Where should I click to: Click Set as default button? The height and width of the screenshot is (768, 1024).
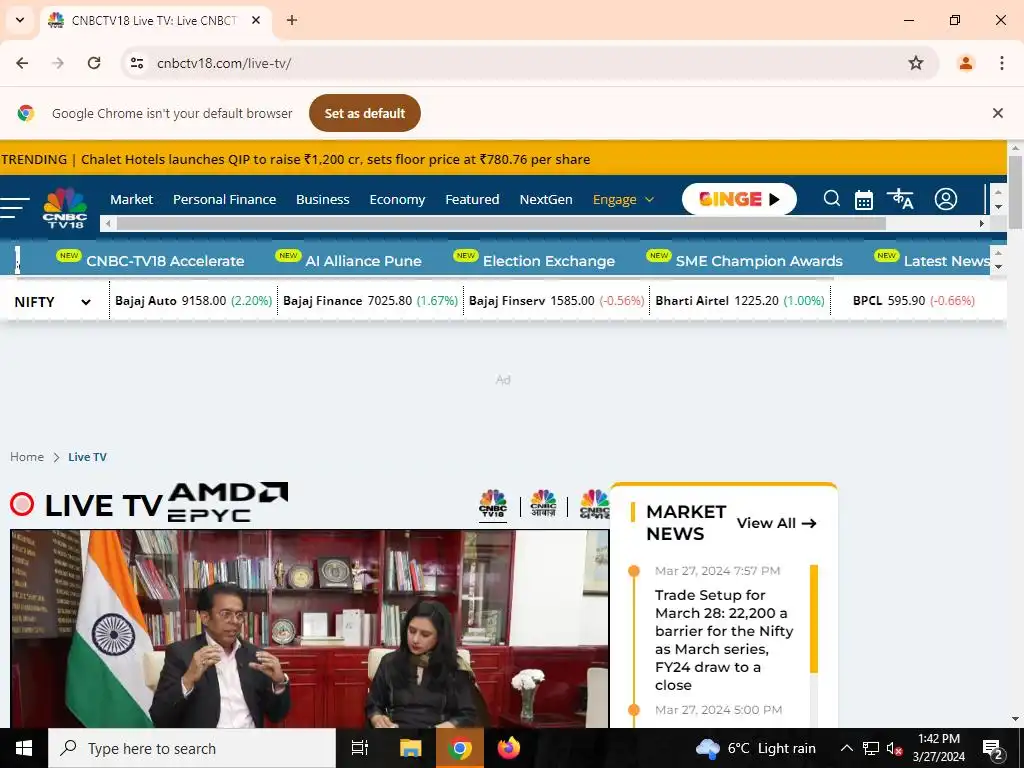tap(364, 113)
